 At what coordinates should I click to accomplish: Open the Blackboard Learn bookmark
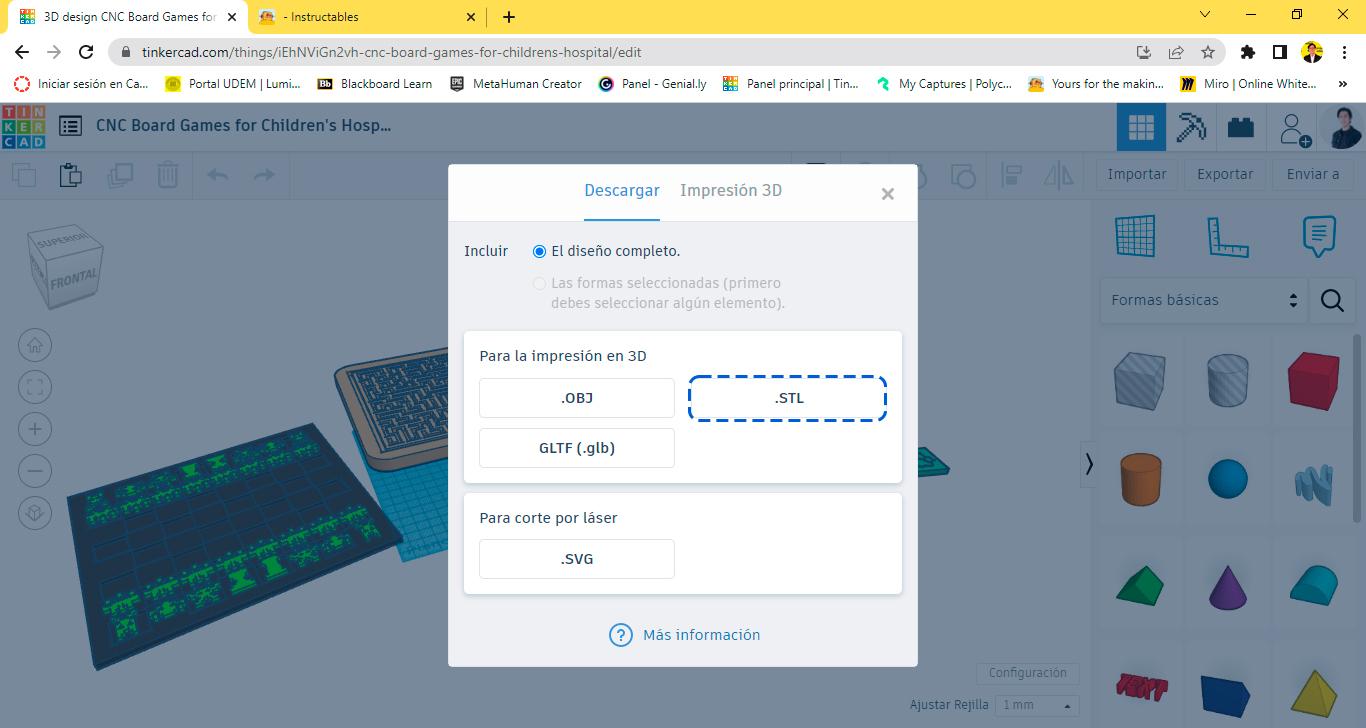point(375,84)
